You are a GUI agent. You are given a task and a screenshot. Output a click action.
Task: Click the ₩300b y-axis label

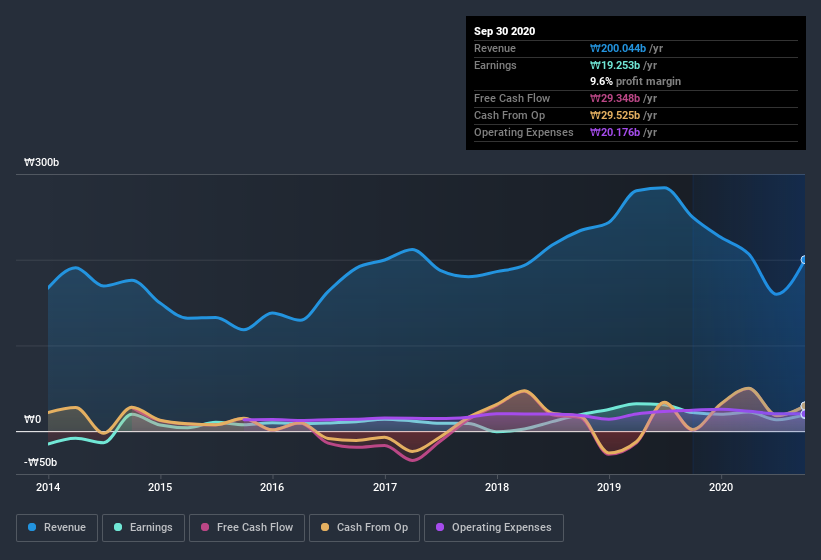point(42,162)
